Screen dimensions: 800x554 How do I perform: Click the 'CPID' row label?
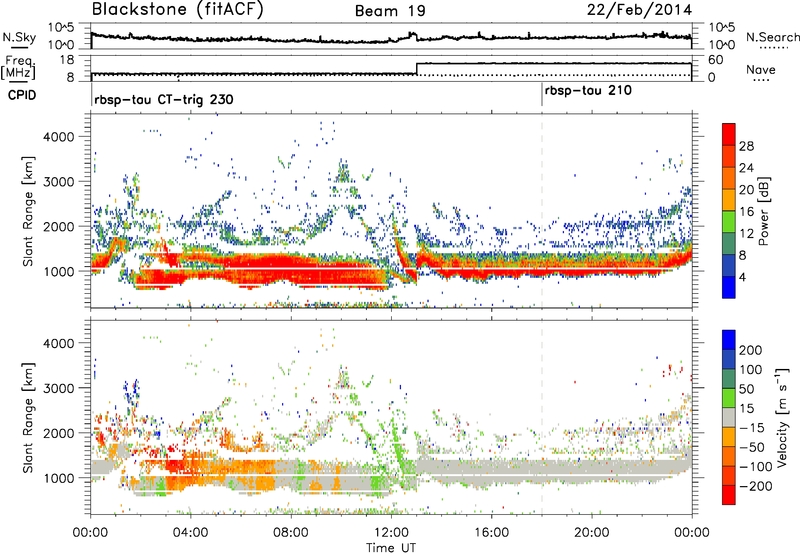pyautogui.click(x=22, y=95)
